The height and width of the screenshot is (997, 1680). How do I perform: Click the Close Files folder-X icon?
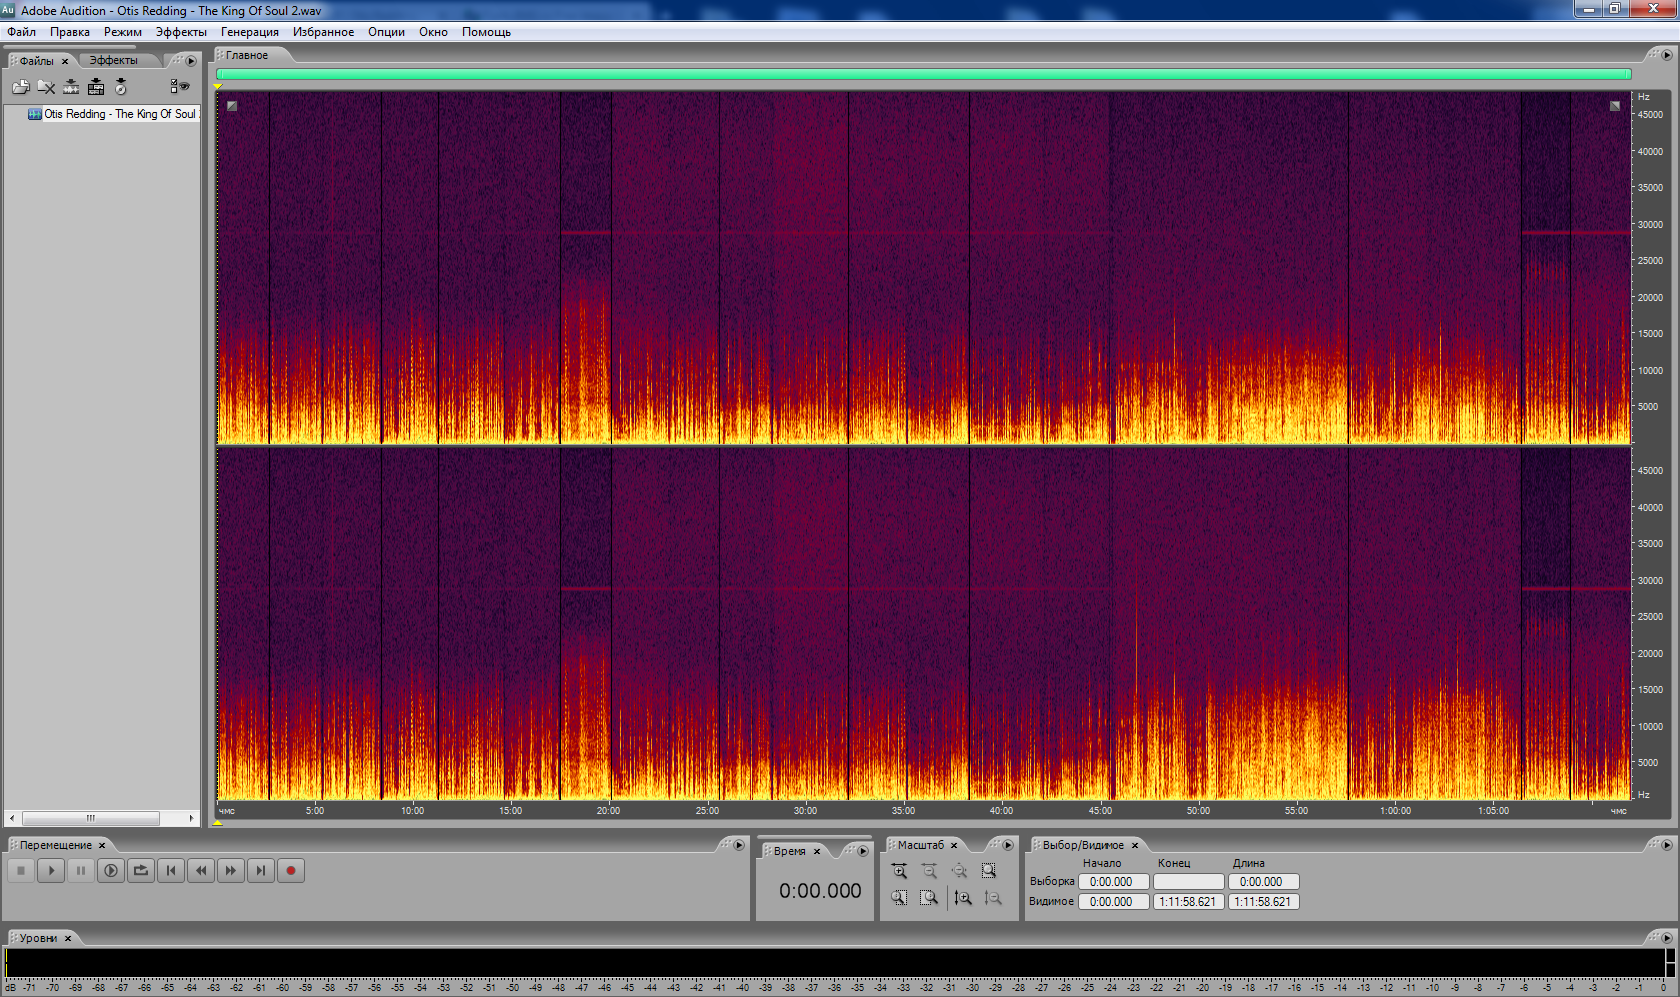click(x=46, y=87)
